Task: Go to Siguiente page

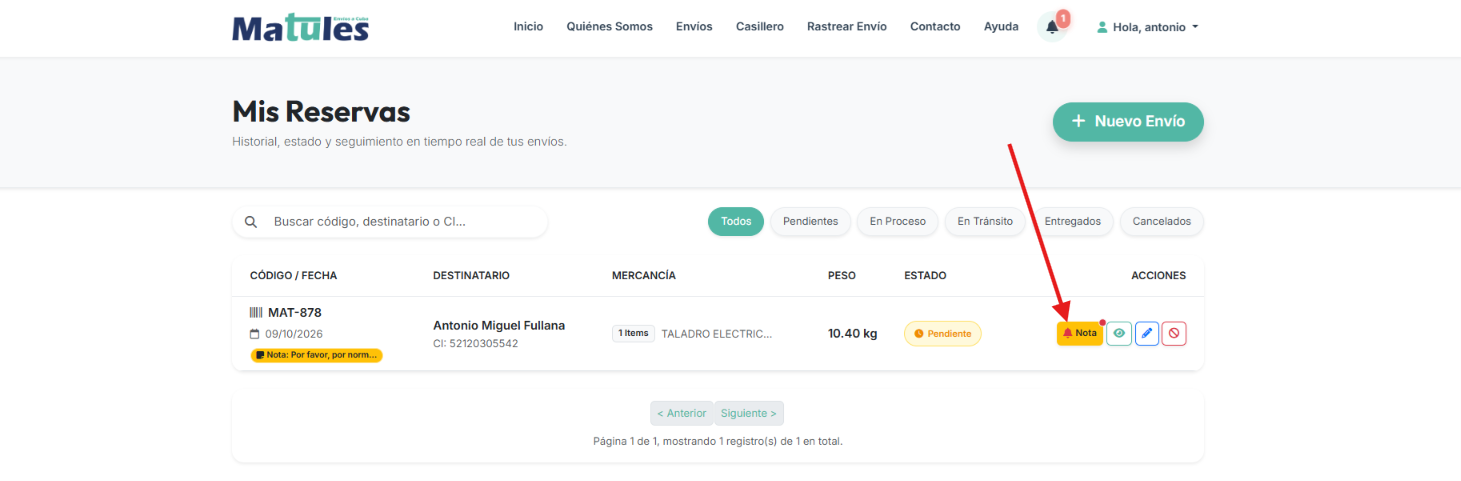Action: pyautogui.click(x=749, y=413)
